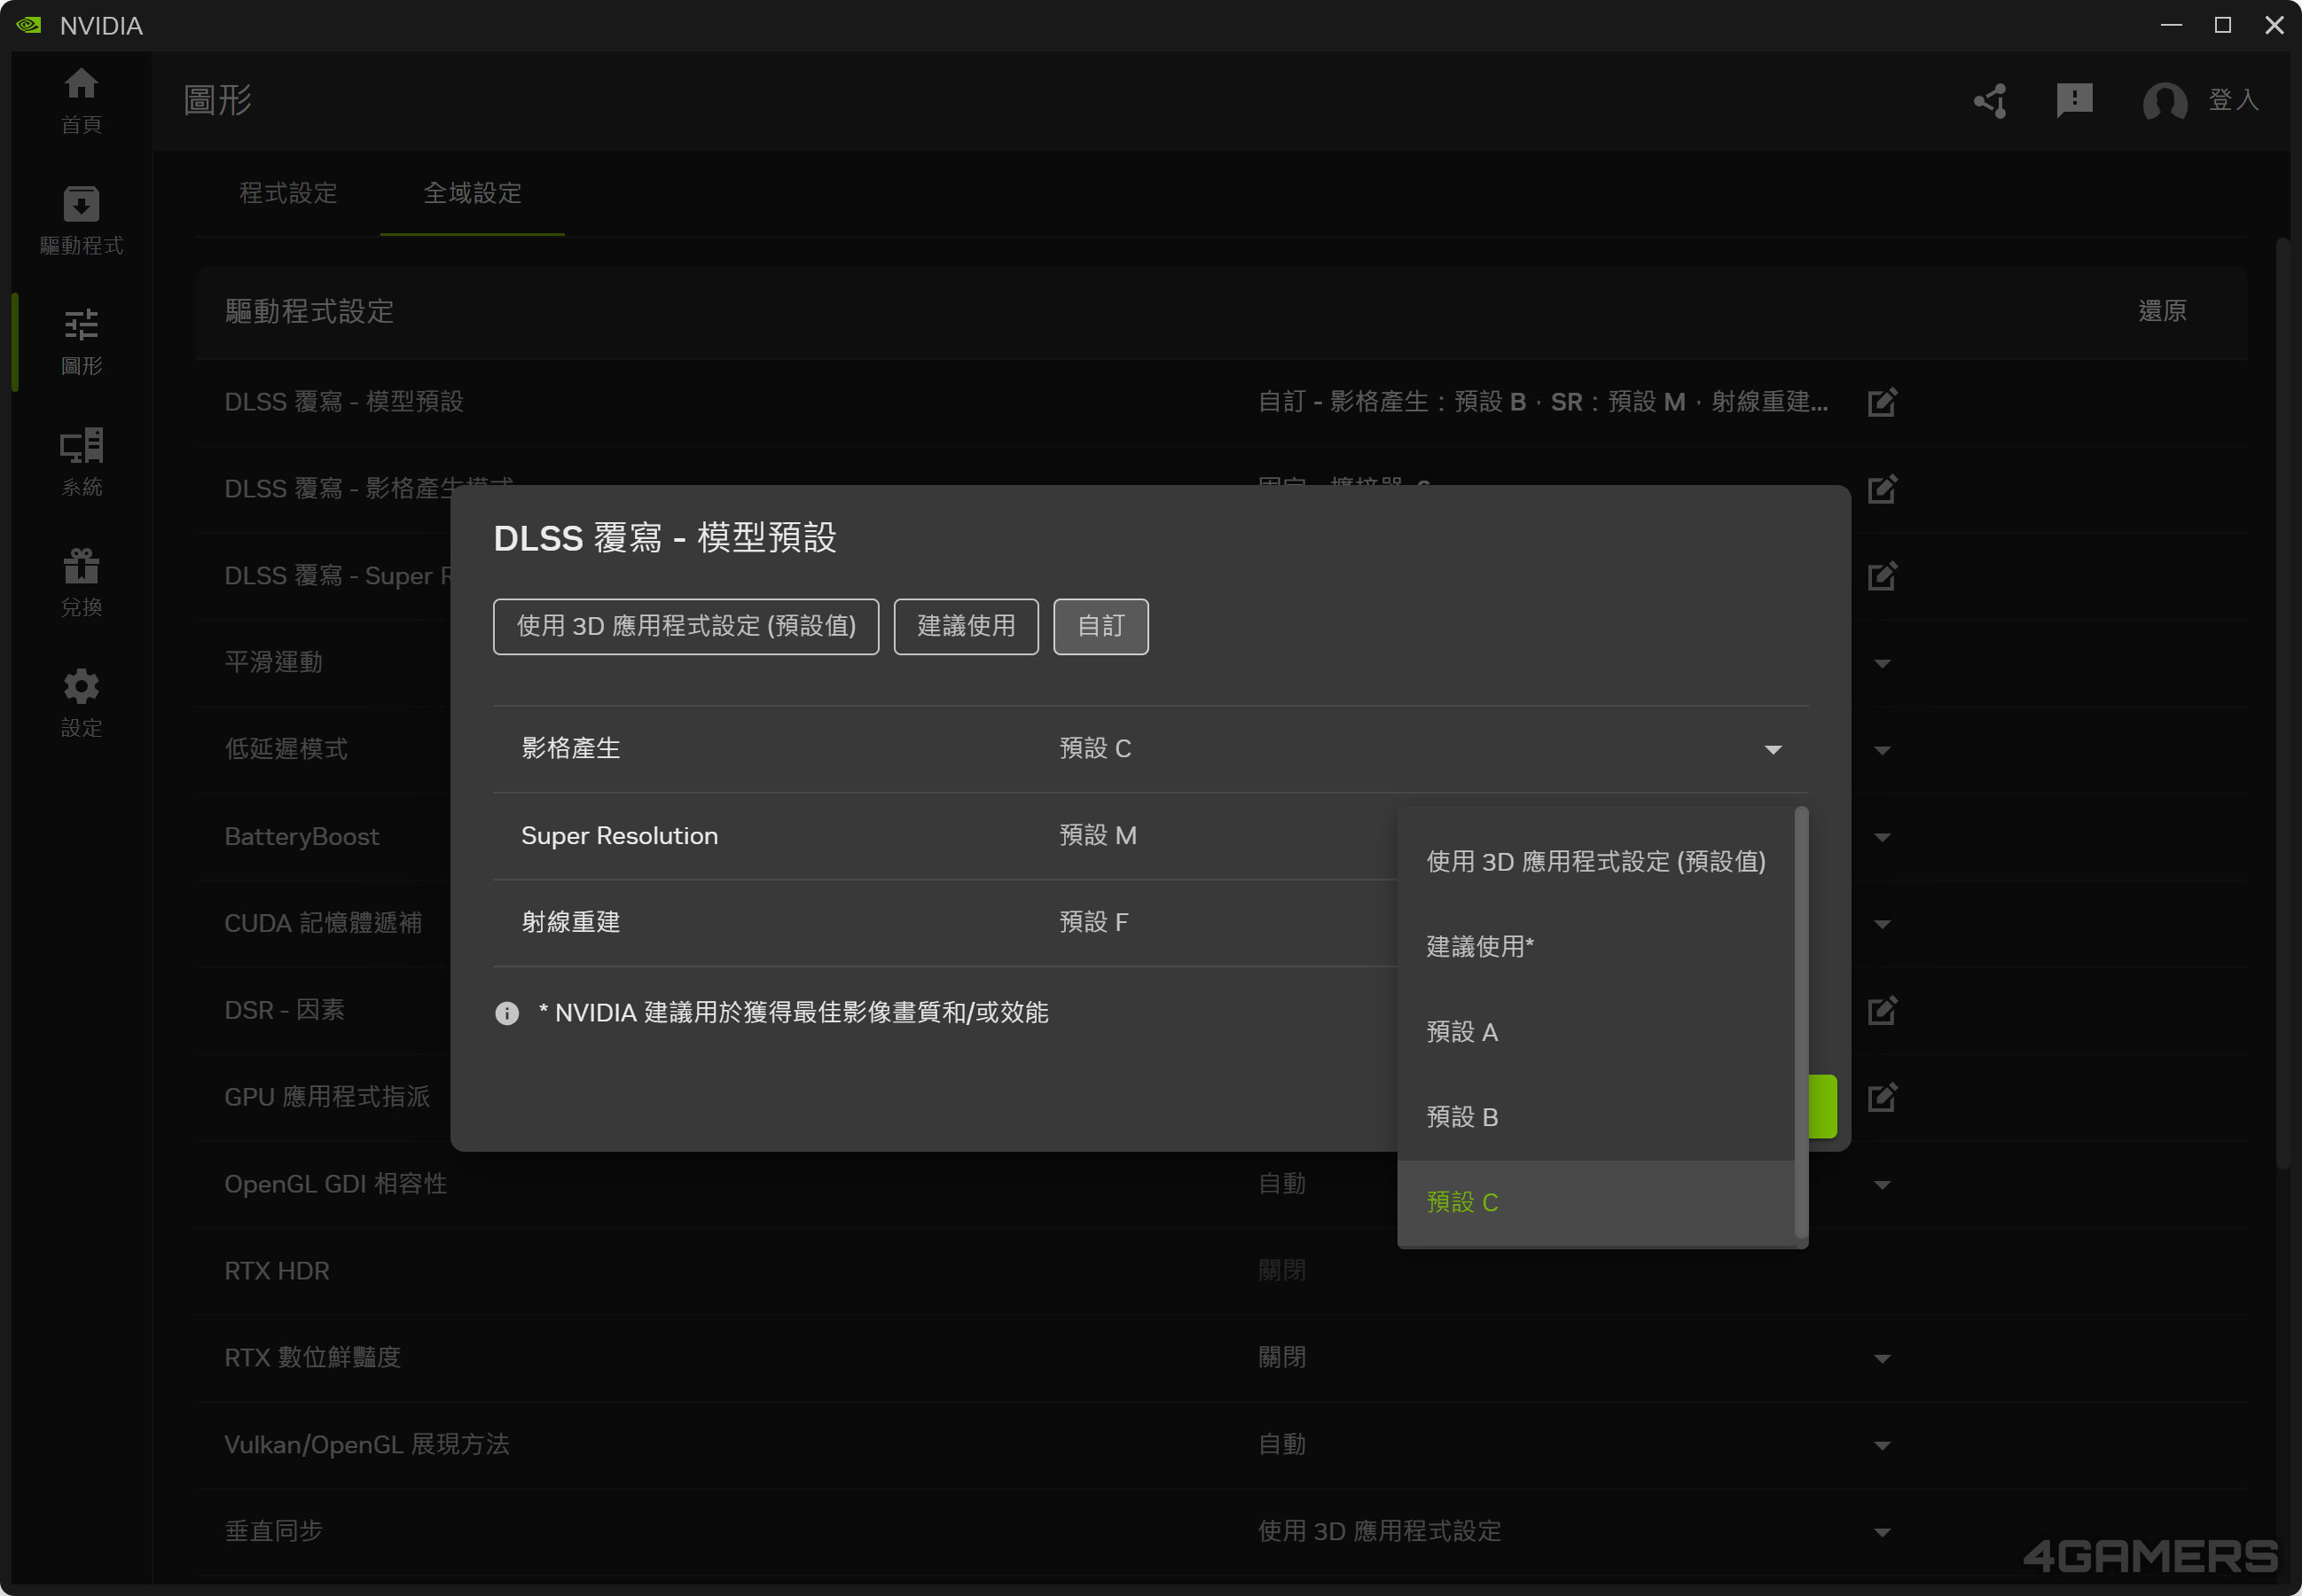Open the feedback exclamation icon

pos(2075,100)
